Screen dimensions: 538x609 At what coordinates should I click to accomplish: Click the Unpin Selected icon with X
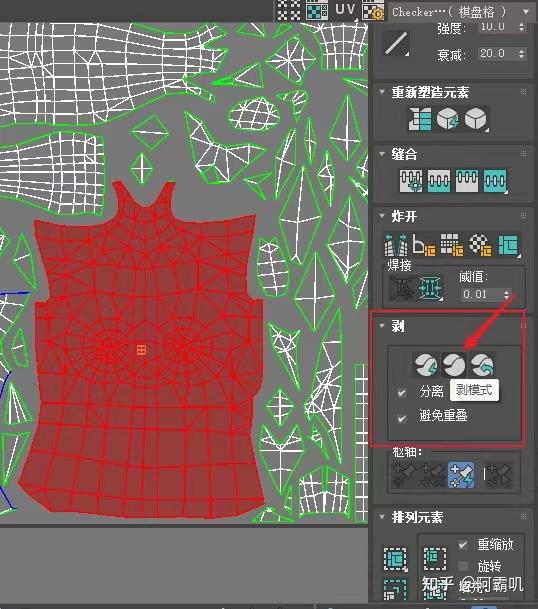[433, 475]
